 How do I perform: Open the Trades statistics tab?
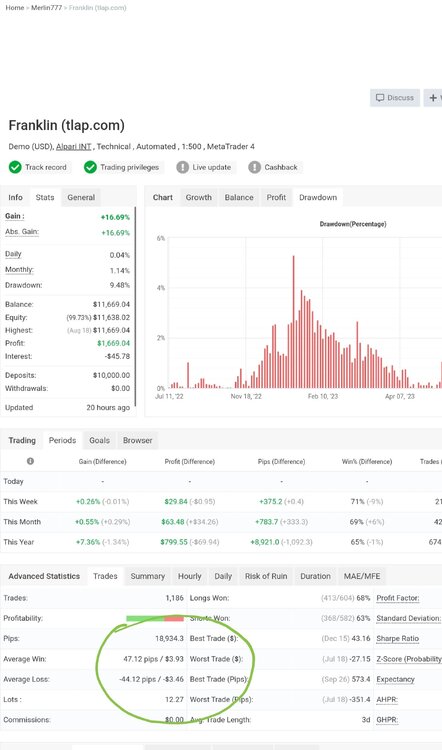coord(105,576)
